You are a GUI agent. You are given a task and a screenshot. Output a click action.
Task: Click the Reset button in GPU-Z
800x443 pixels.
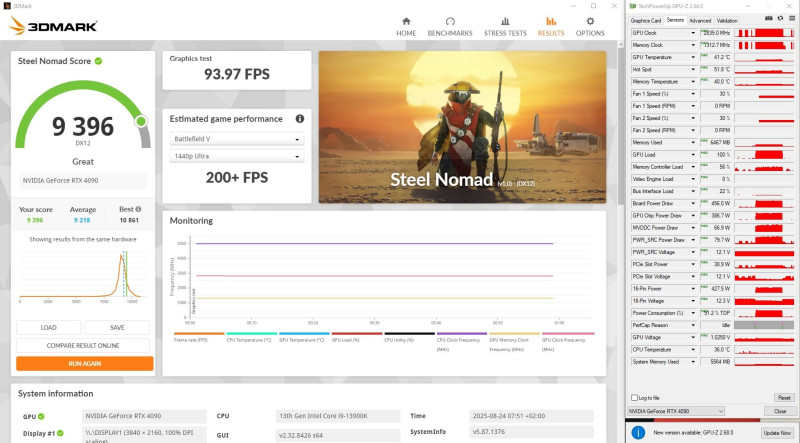784,398
